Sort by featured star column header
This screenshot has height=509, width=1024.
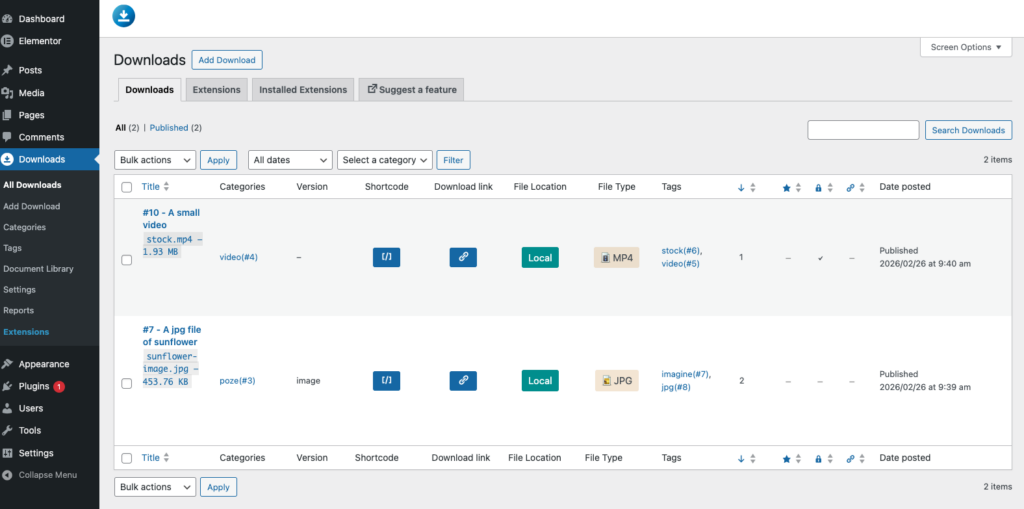[787, 187]
